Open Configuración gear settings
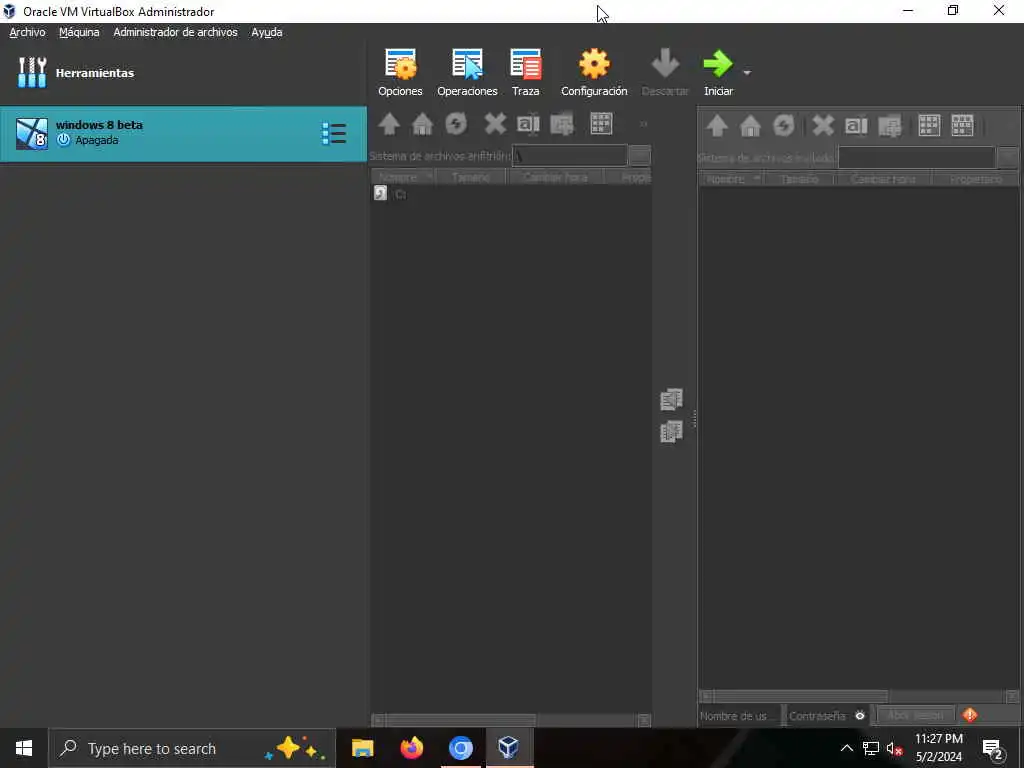Viewport: 1024px width, 768px height. [x=594, y=72]
